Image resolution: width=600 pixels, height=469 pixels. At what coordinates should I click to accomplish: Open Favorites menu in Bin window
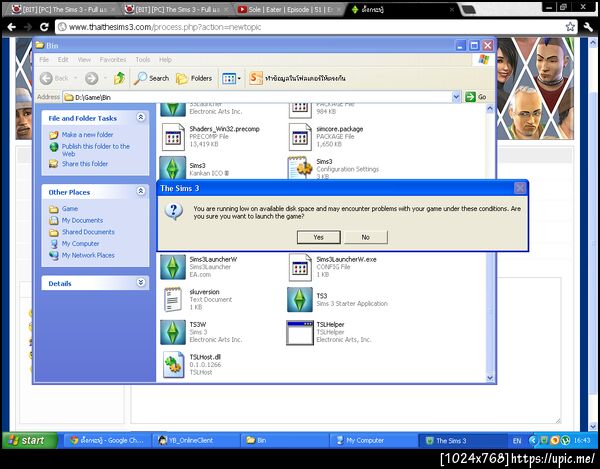[113, 60]
